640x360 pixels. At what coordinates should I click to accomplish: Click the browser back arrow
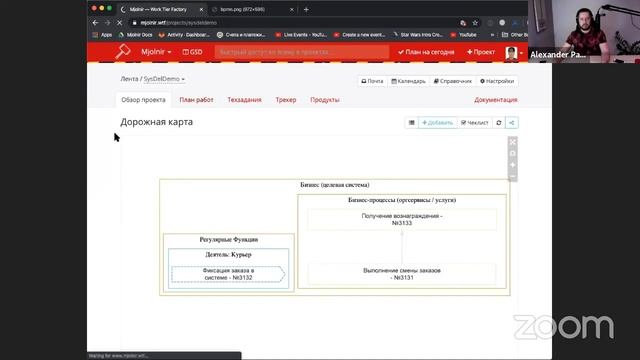tap(95, 23)
